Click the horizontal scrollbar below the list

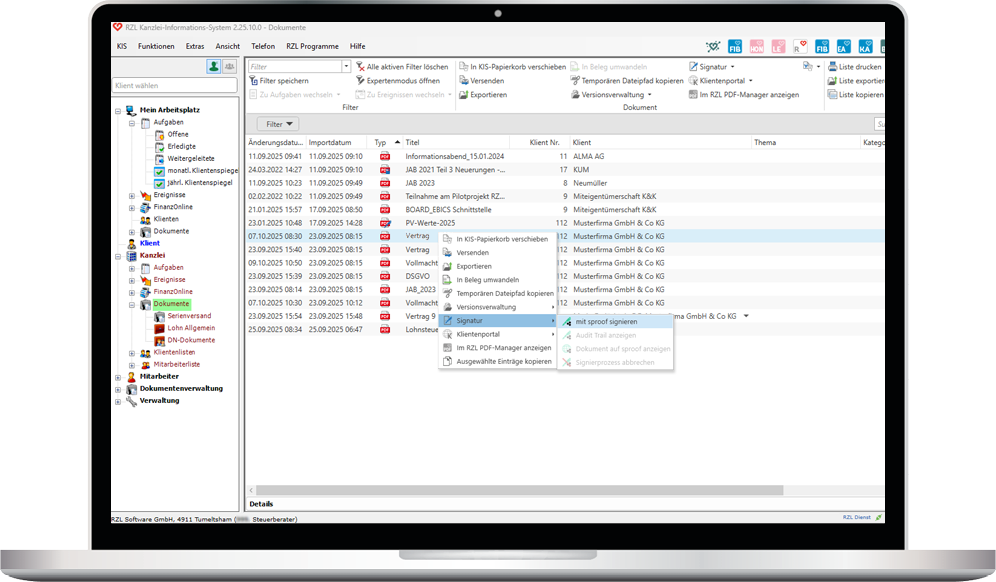click(520, 491)
